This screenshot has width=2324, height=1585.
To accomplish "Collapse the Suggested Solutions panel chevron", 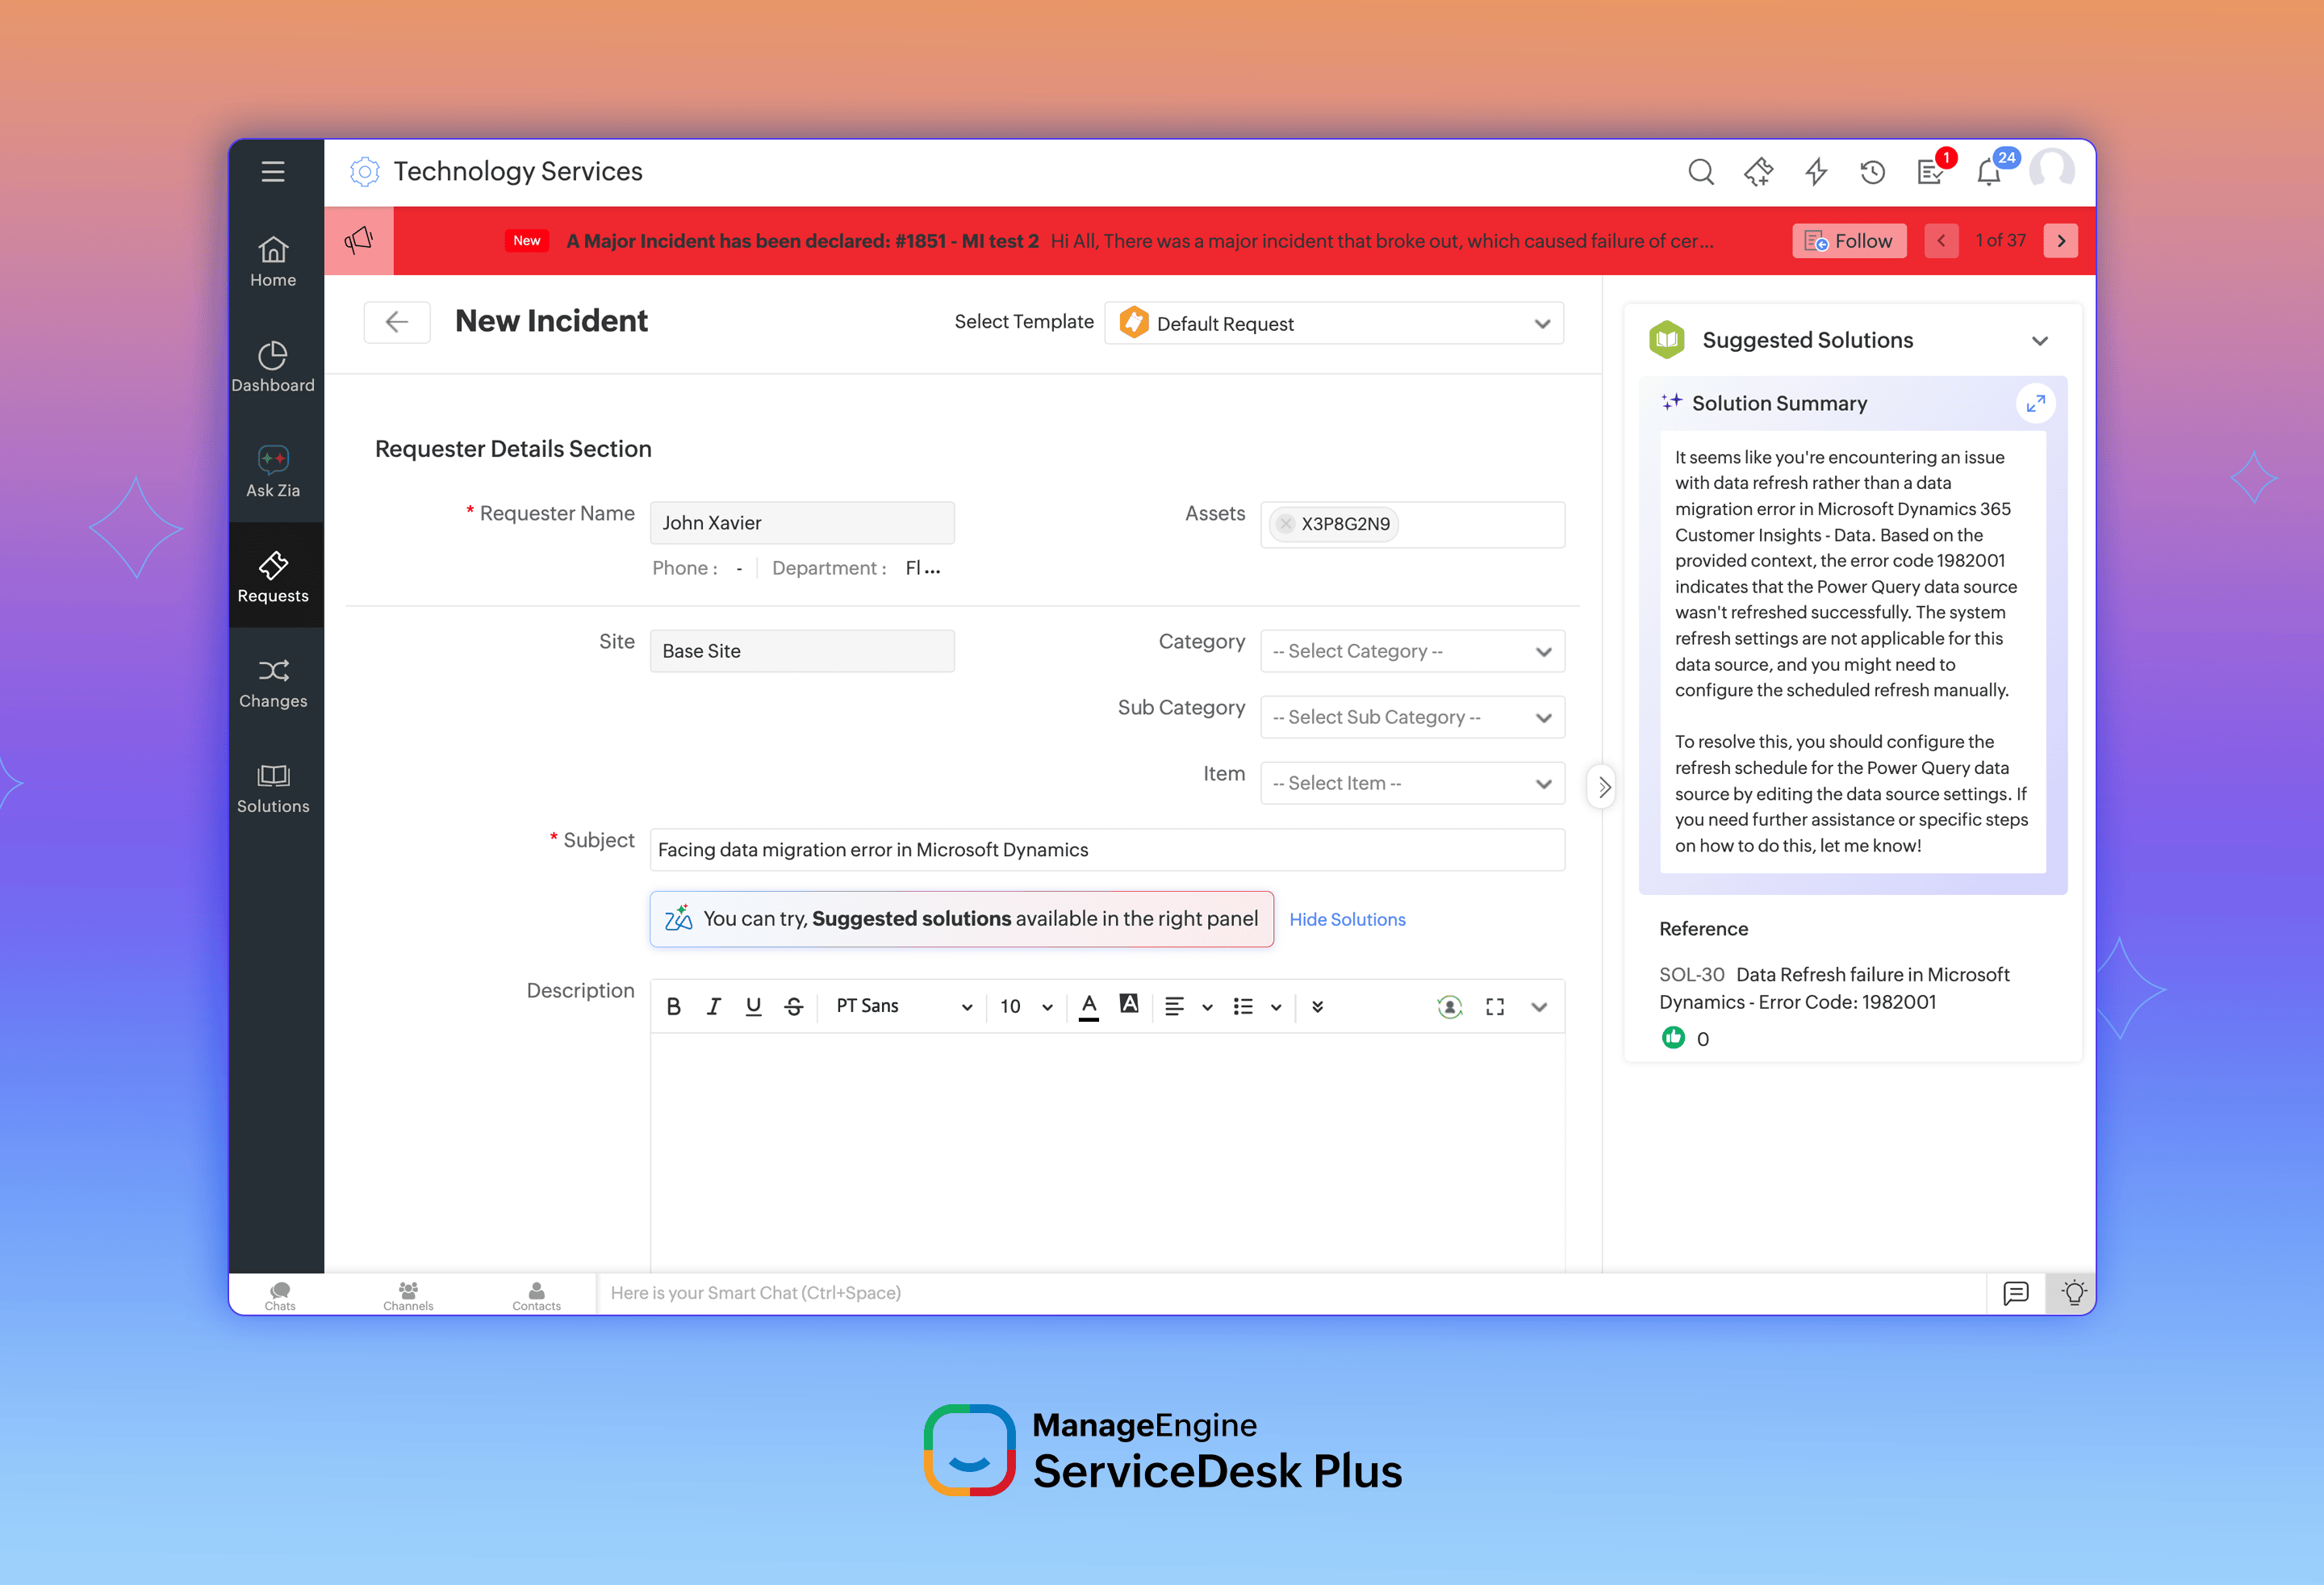I will (2040, 341).
